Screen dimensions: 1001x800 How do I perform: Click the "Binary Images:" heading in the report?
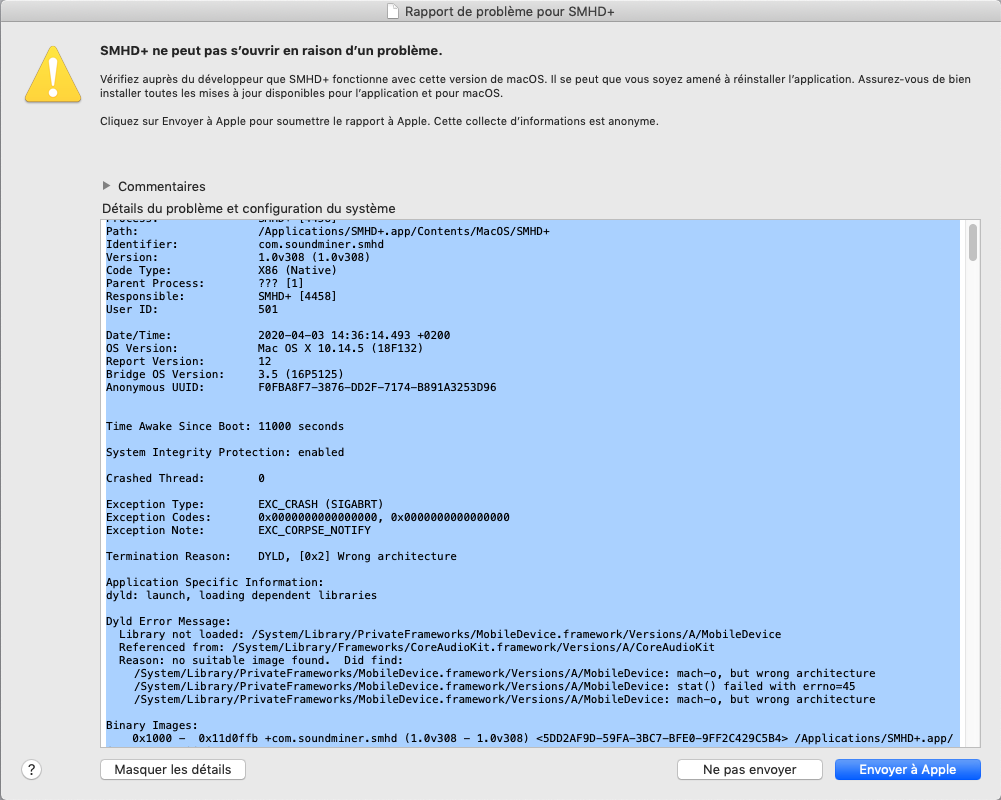click(152, 725)
